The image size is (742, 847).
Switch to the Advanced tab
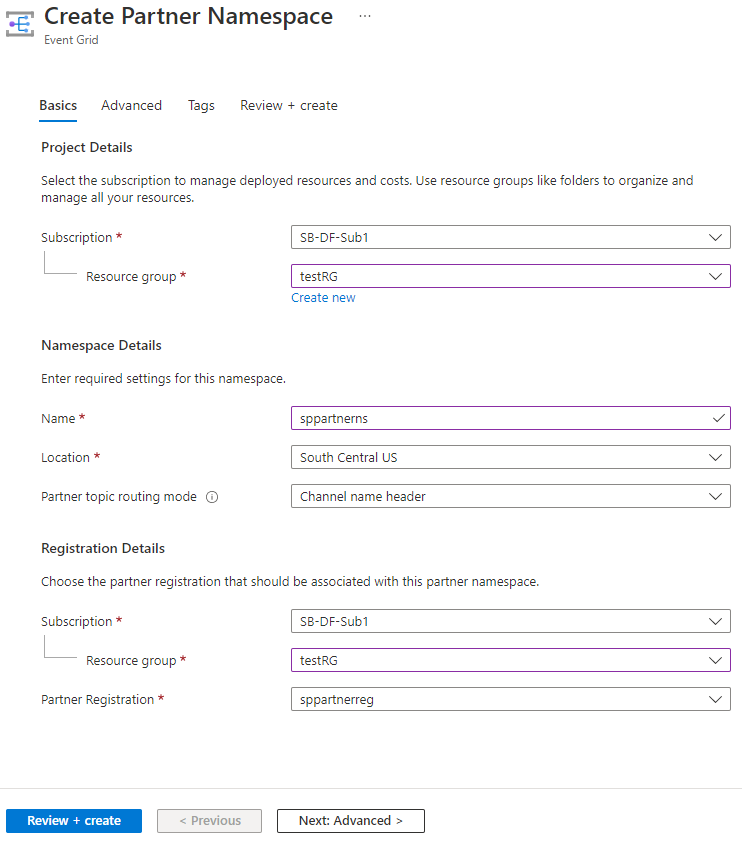[x=131, y=105]
